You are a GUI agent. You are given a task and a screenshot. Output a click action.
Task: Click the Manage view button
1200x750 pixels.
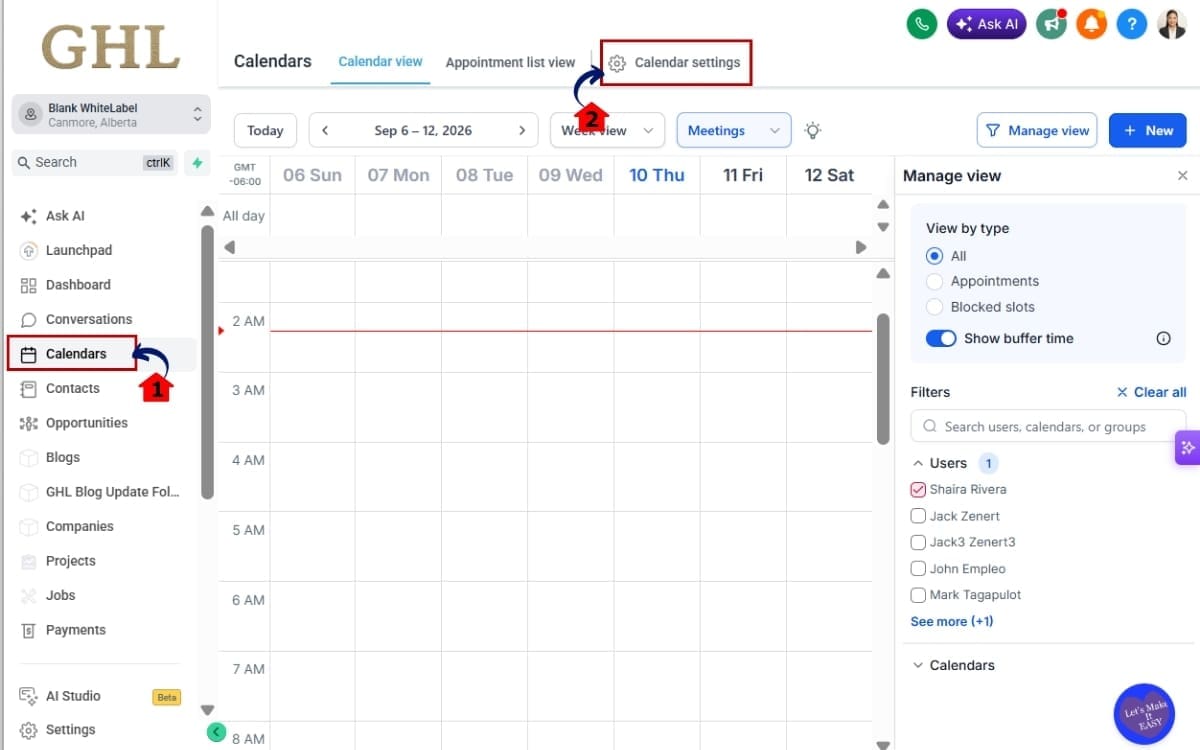[x=1036, y=130]
